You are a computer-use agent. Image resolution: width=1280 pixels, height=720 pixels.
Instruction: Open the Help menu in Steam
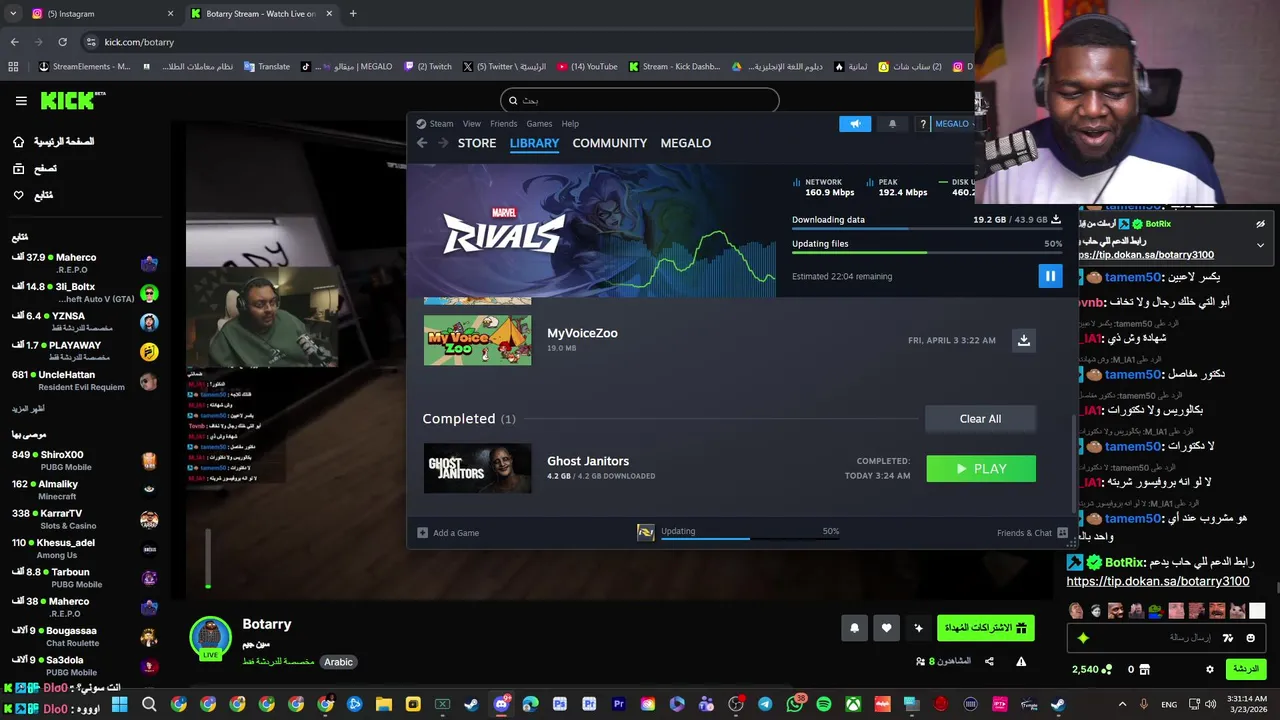coord(570,124)
